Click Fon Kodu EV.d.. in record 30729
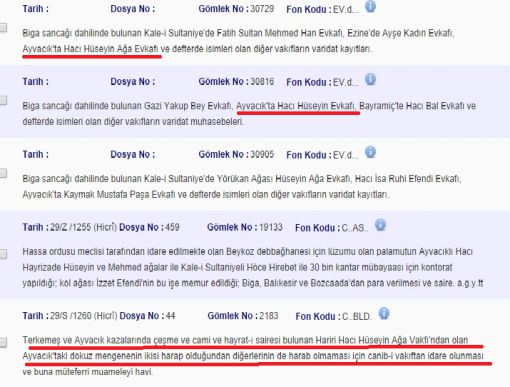This screenshot has height=387, width=510. click(322, 10)
